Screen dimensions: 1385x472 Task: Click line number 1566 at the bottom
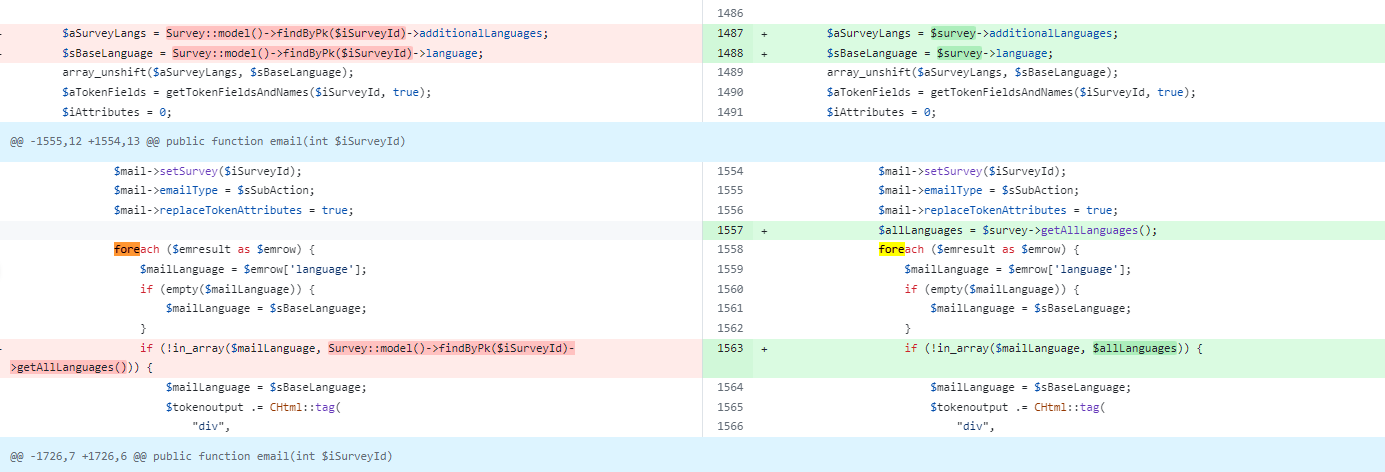730,427
